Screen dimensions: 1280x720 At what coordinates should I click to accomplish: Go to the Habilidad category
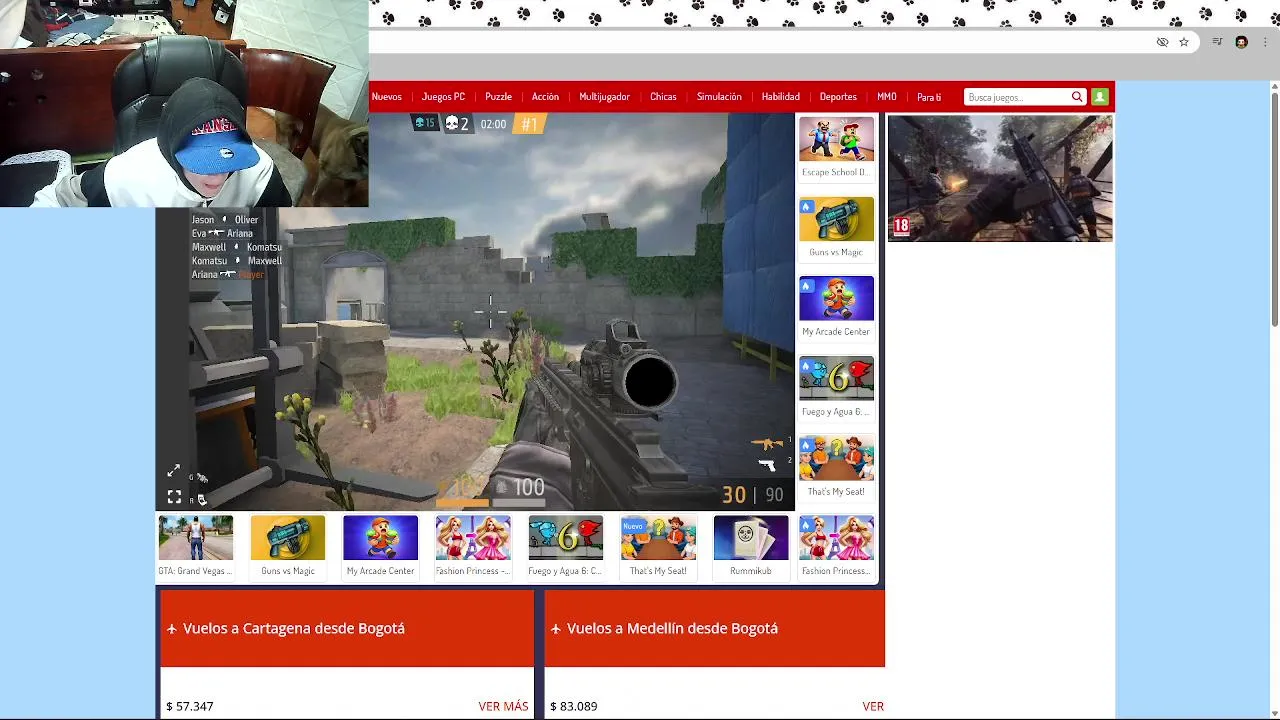coord(780,97)
